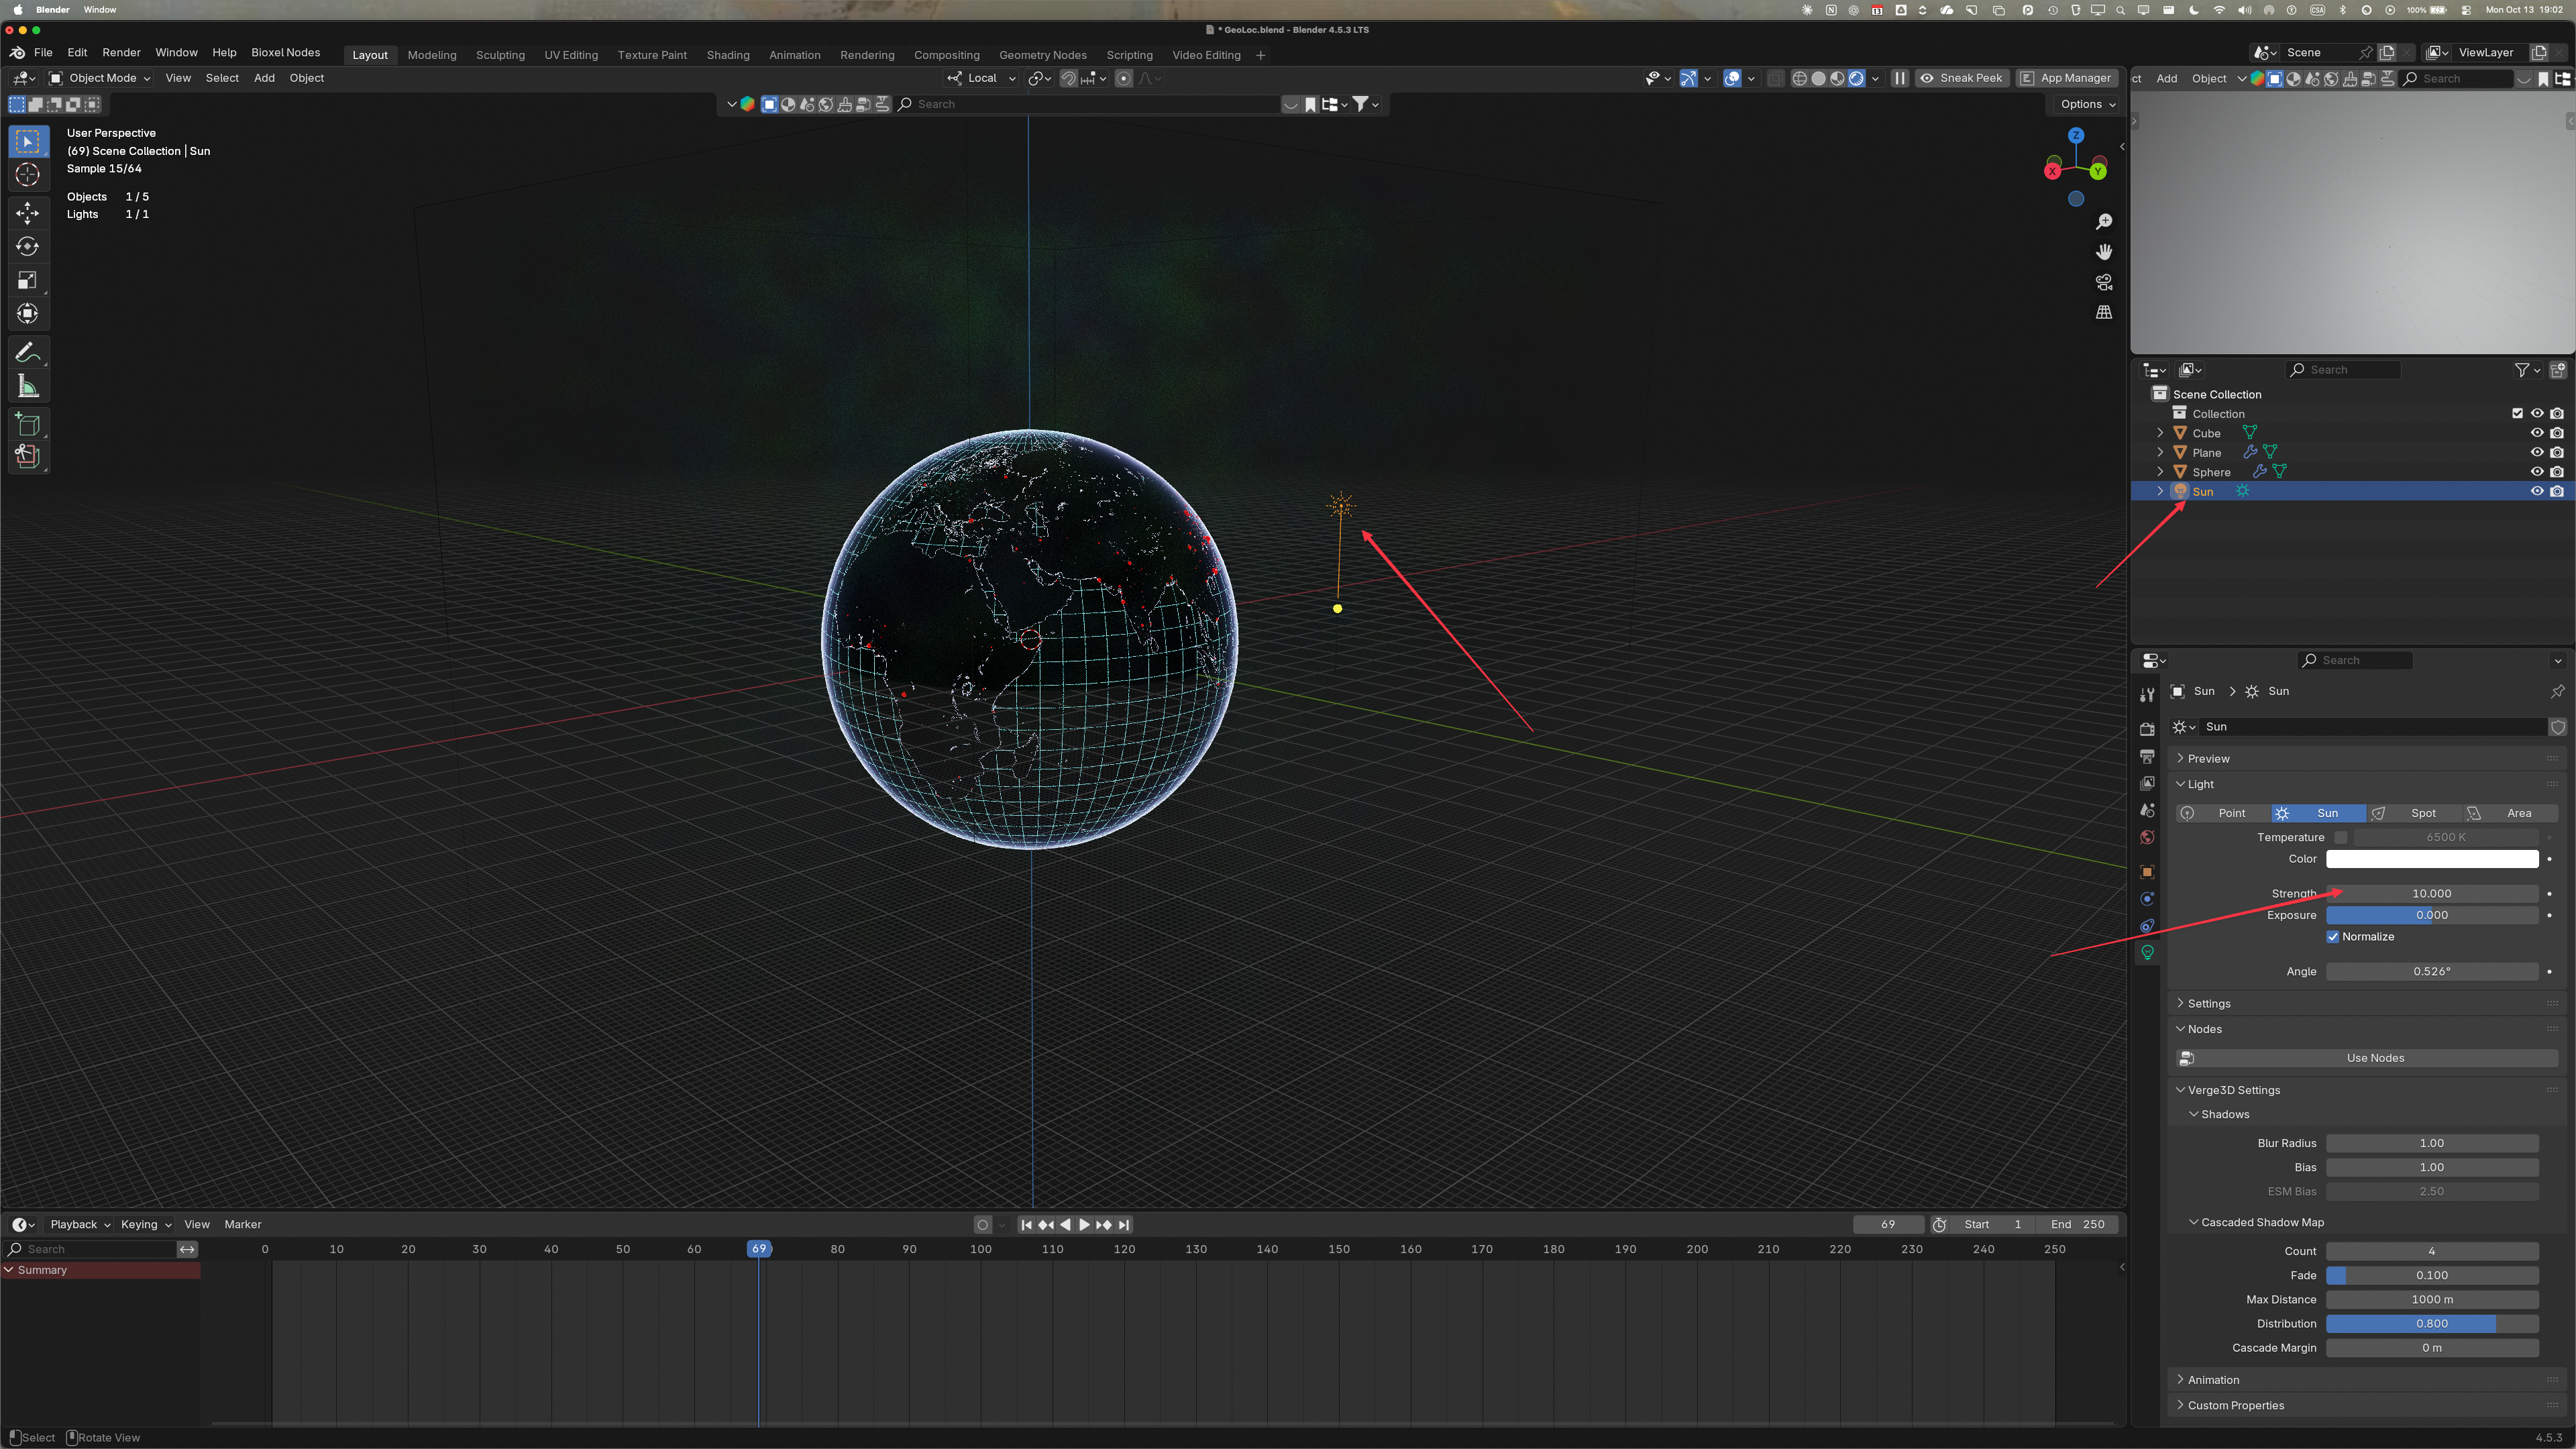Open the viewport Add menu button

pos(264,78)
